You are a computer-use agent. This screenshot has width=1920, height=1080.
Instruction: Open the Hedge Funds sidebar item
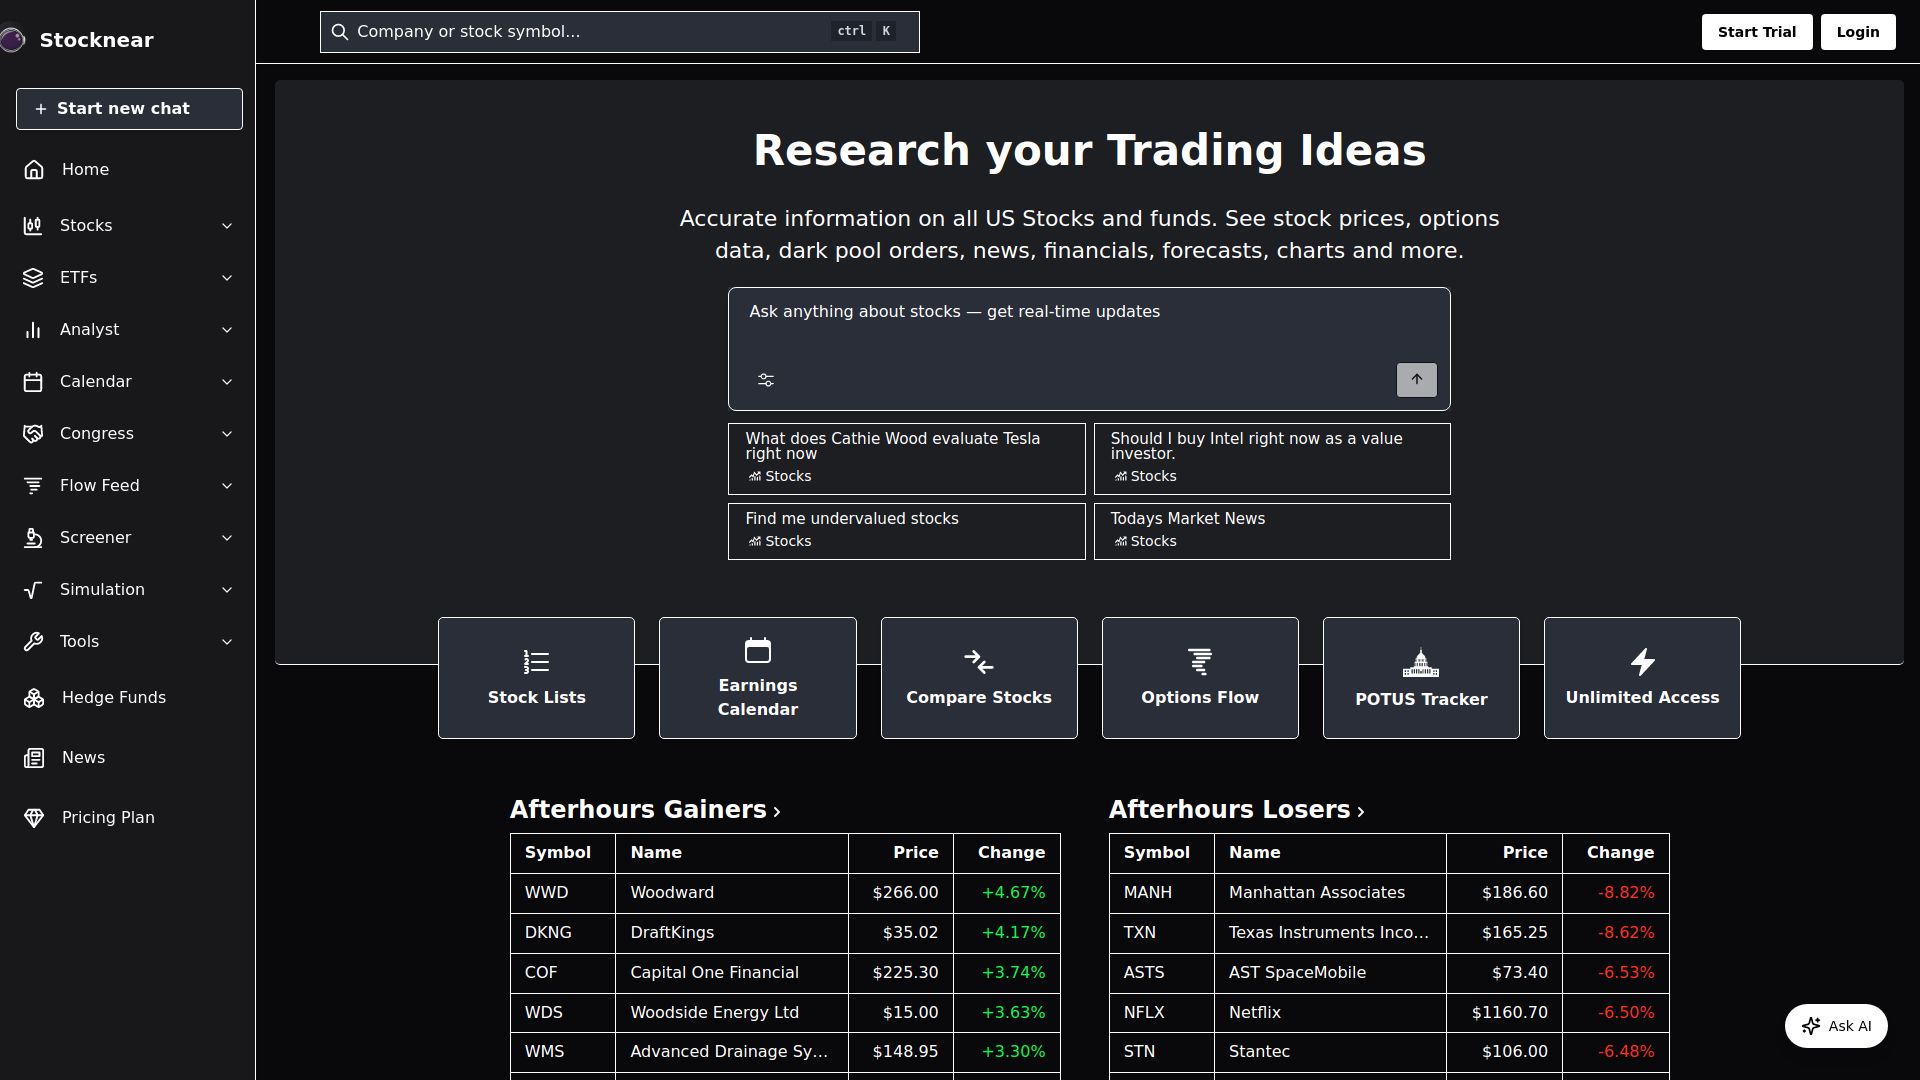113,698
